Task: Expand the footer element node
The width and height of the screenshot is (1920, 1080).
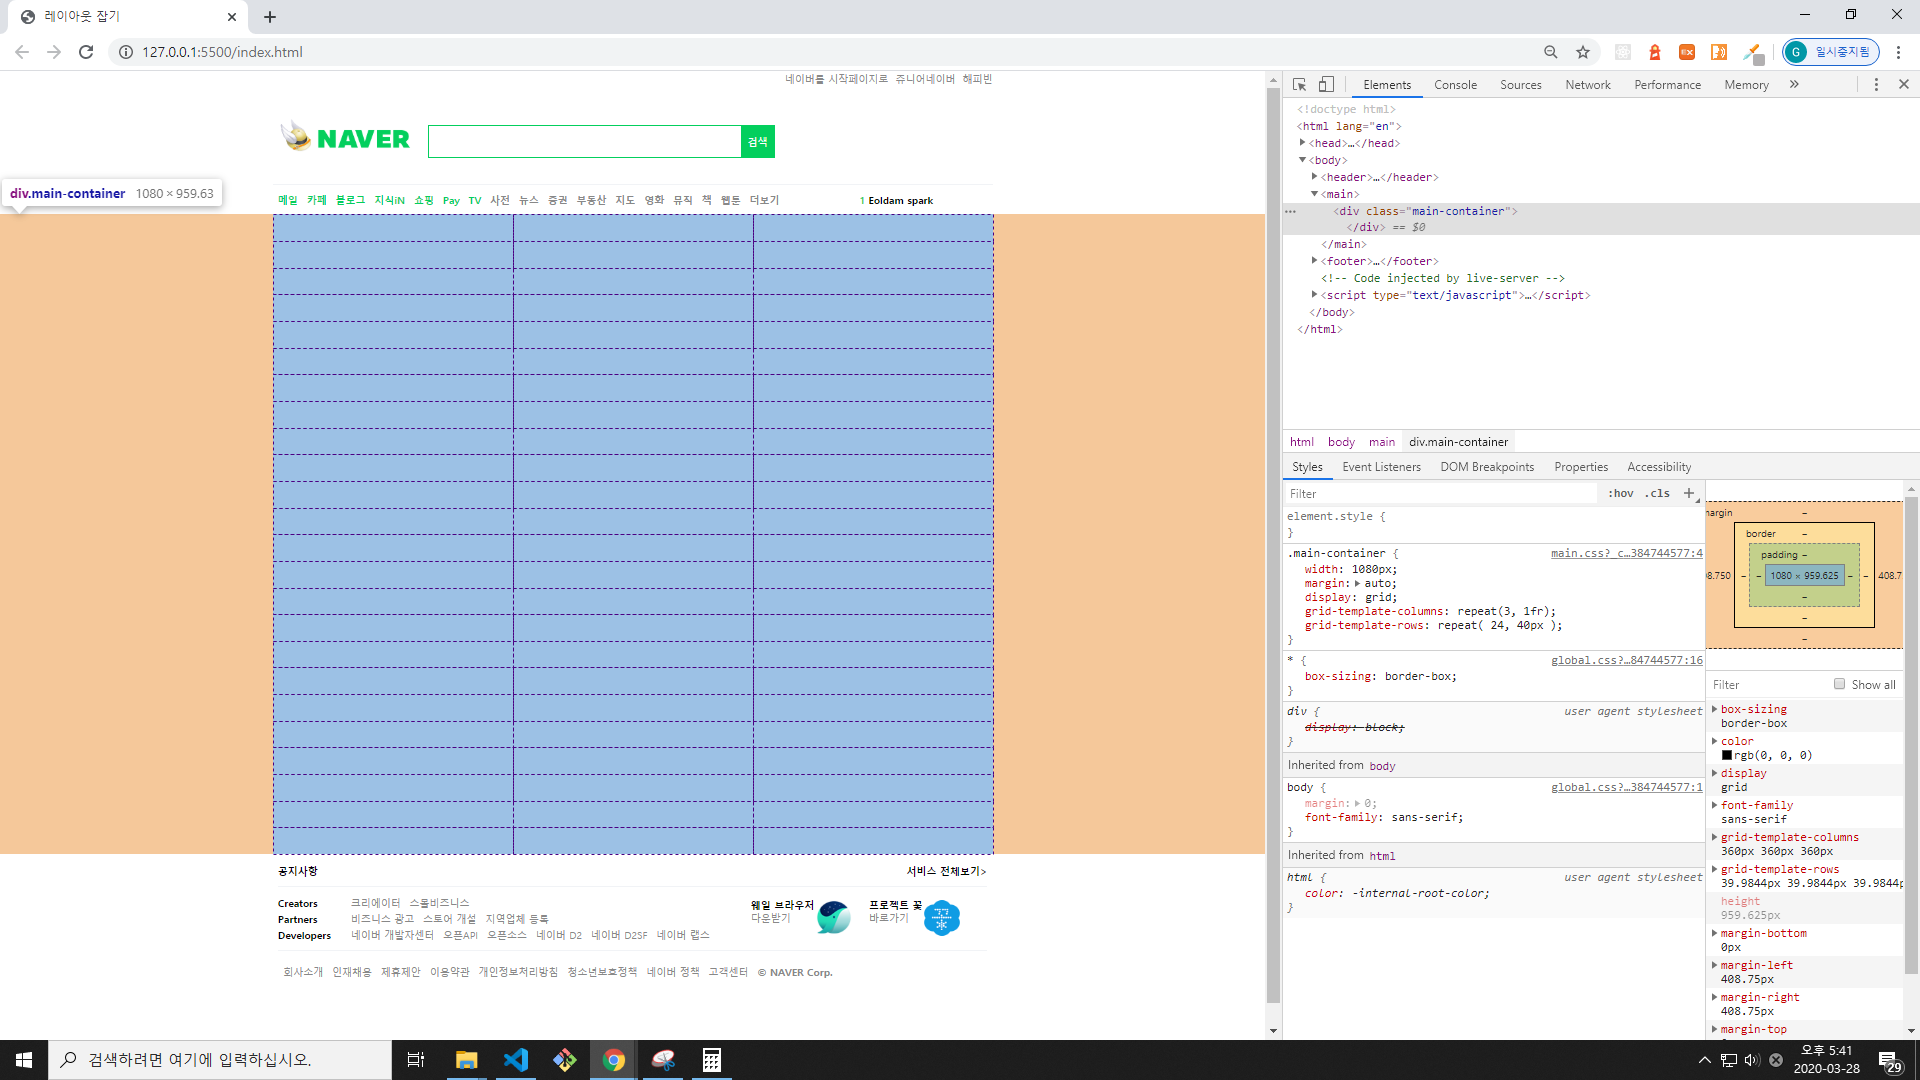Action: tap(1314, 261)
